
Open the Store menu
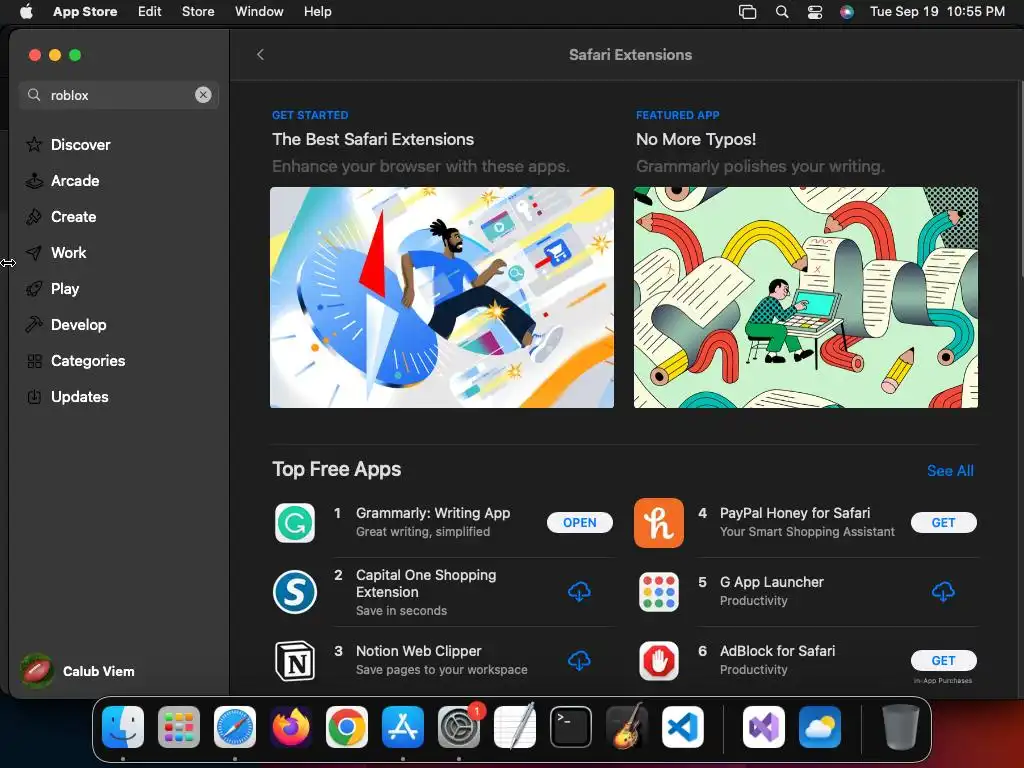(198, 11)
